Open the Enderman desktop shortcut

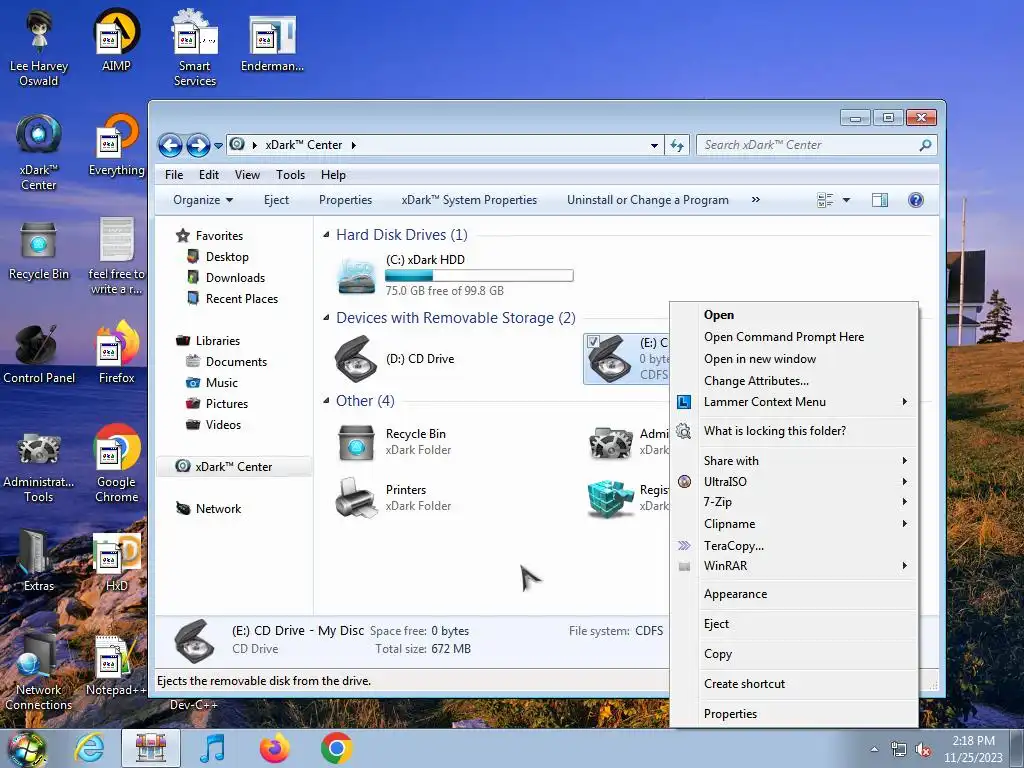pos(272,42)
